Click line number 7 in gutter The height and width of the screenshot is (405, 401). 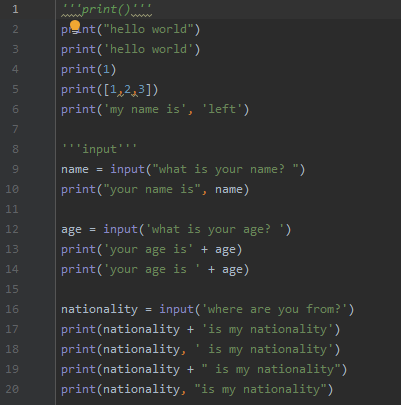tap(15, 129)
